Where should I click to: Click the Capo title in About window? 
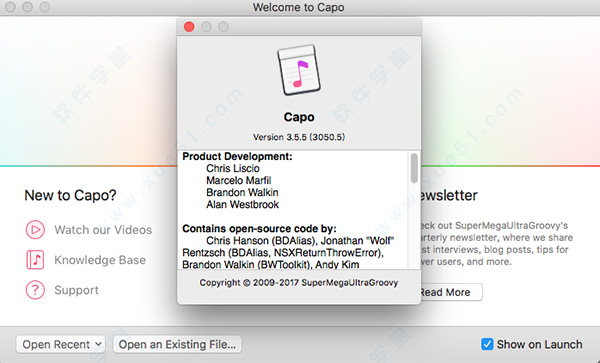pyautogui.click(x=299, y=117)
